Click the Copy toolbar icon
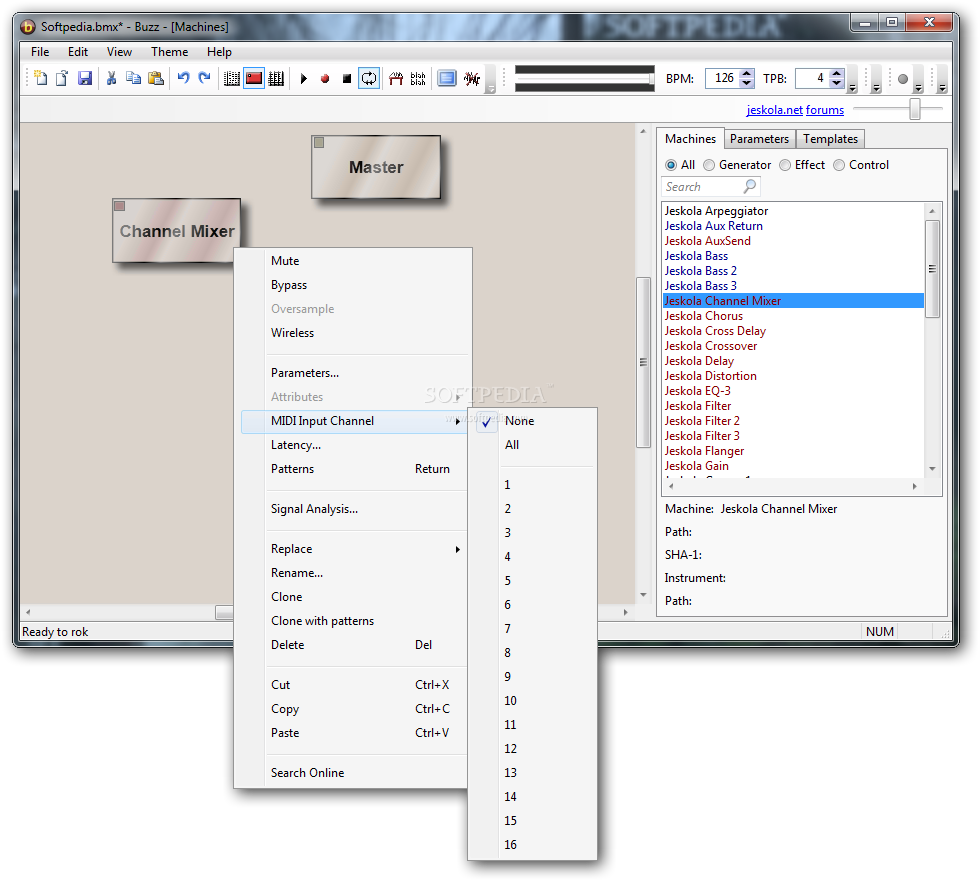Screen dimensions: 980x881 point(133,78)
